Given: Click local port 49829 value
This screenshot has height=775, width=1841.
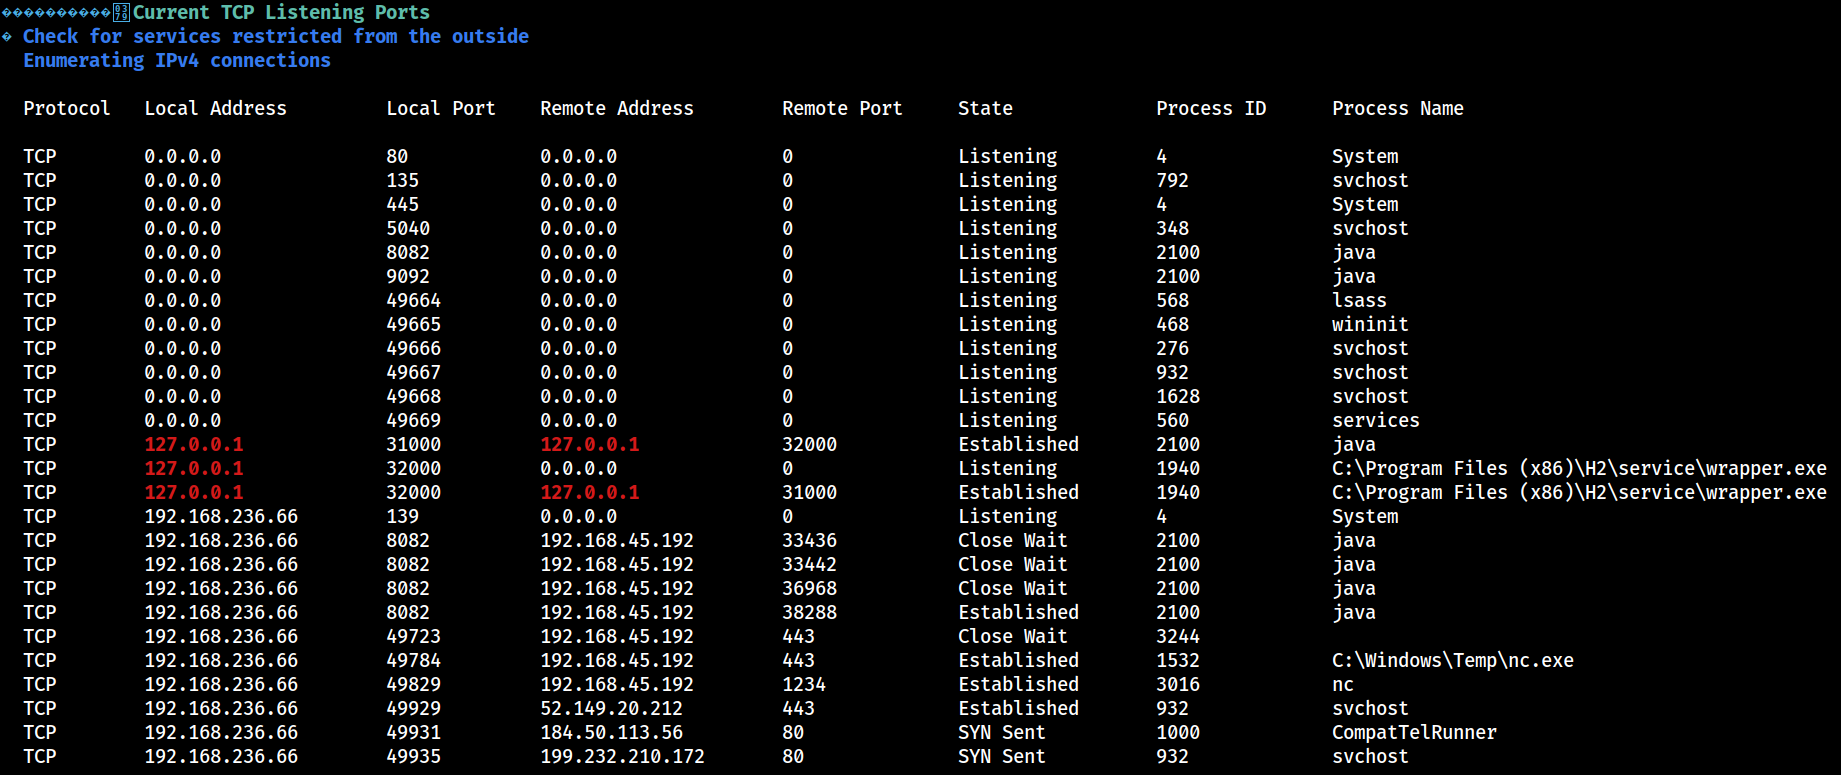Looking at the screenshot, I should tap(414, 684).
